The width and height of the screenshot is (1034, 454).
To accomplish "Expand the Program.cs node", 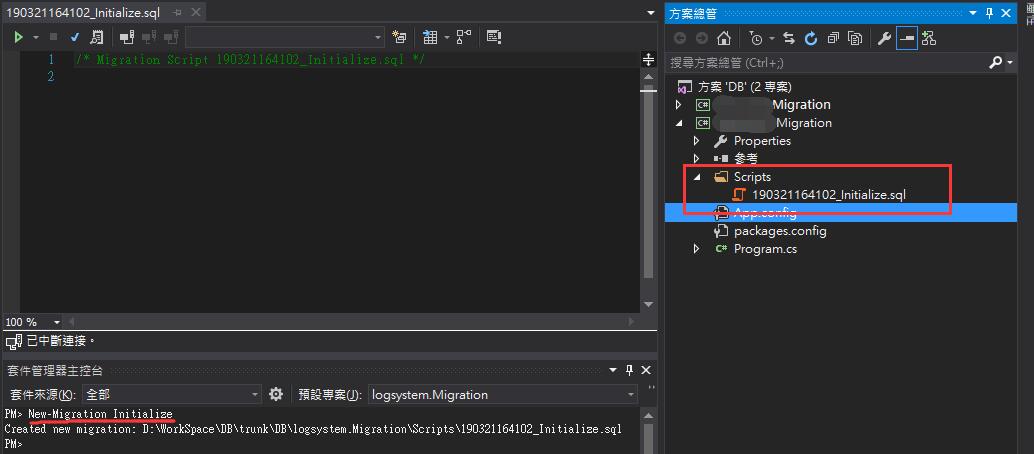I will [696, 249].
